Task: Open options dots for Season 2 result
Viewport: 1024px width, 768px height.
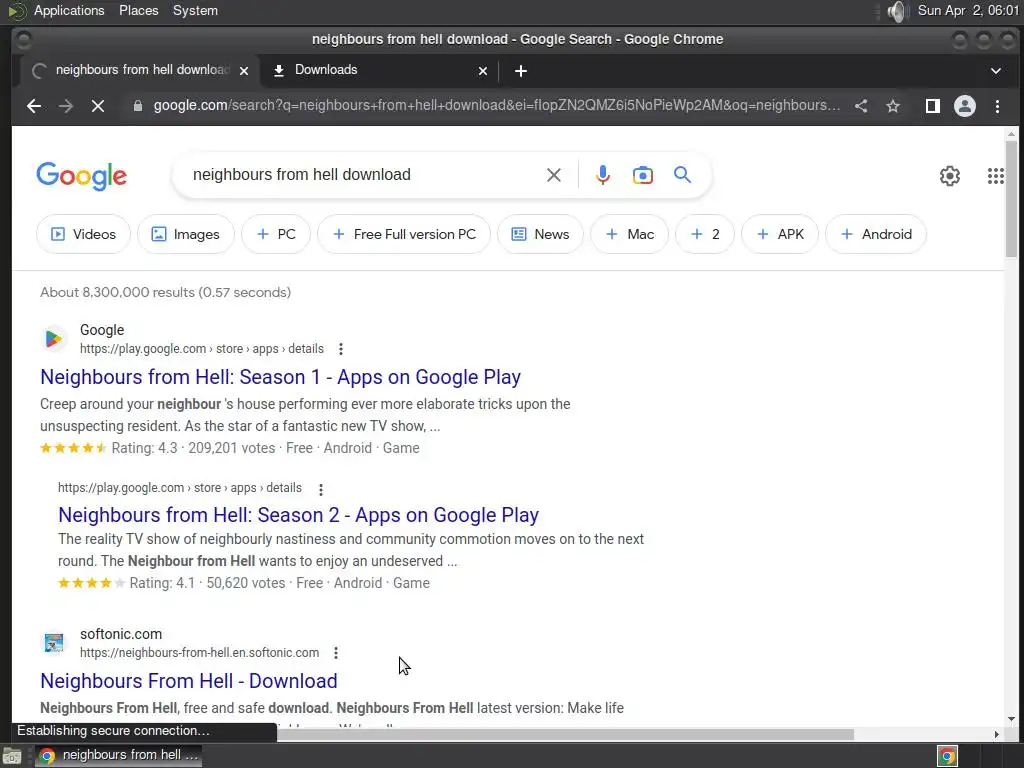Action: tap(321, 489)
